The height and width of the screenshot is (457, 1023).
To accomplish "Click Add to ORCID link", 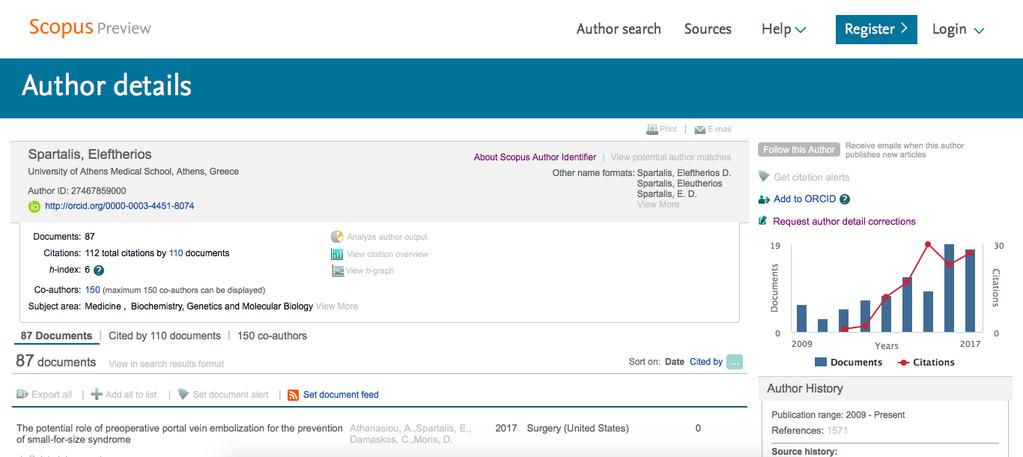I will 805,199.
